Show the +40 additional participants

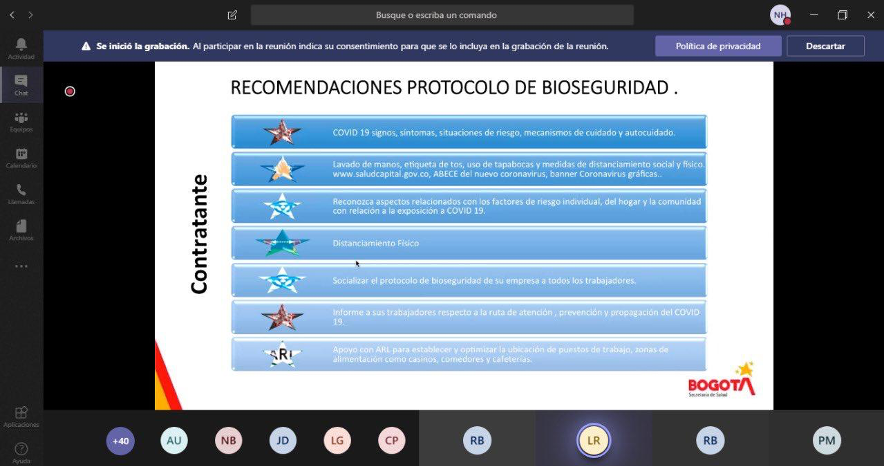(x=120, y=441)
